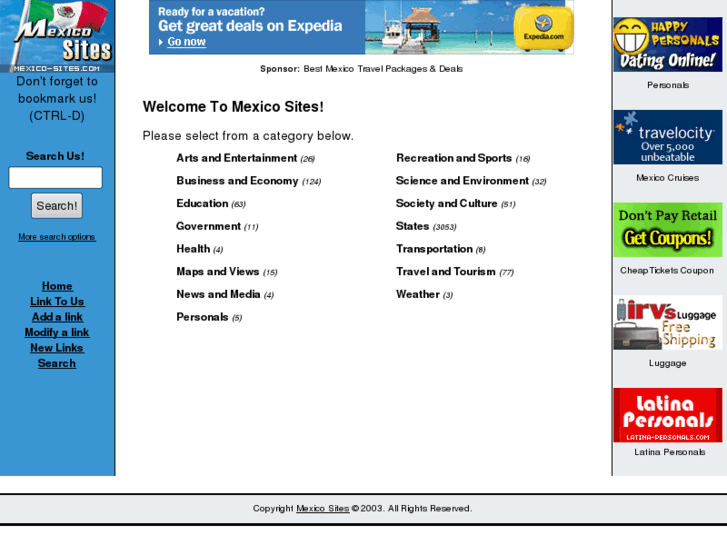Select the Government category

click(208, 226)
